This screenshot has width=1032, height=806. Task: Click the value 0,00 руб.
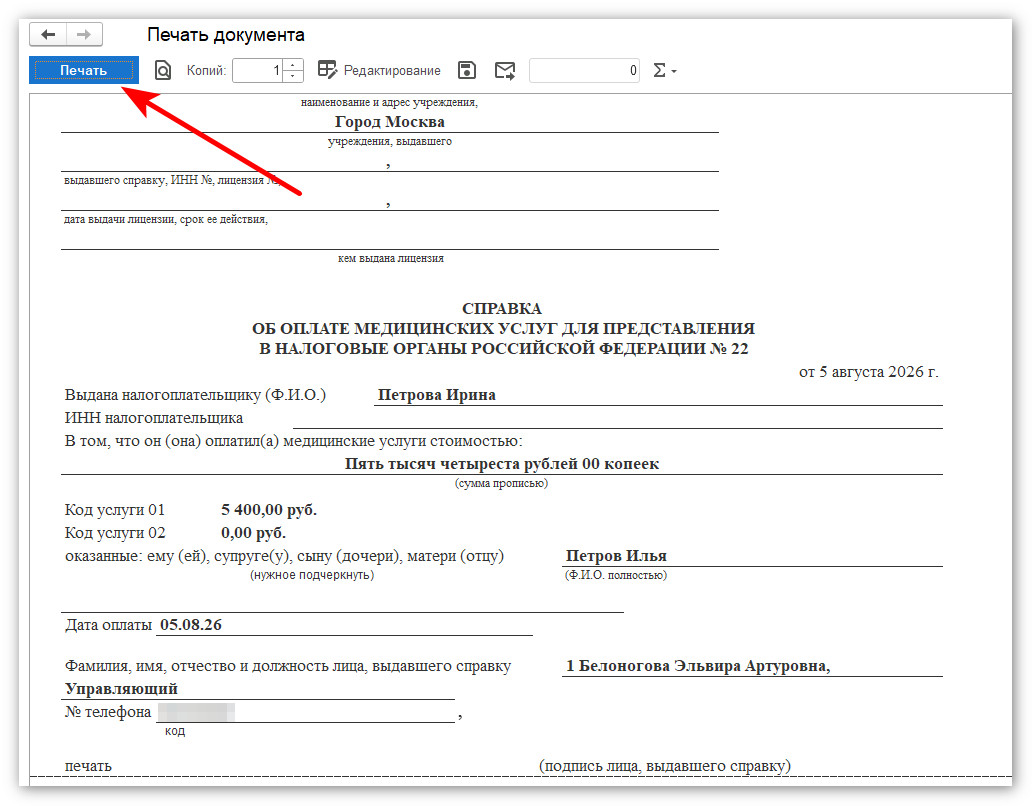tap(253, 533)
